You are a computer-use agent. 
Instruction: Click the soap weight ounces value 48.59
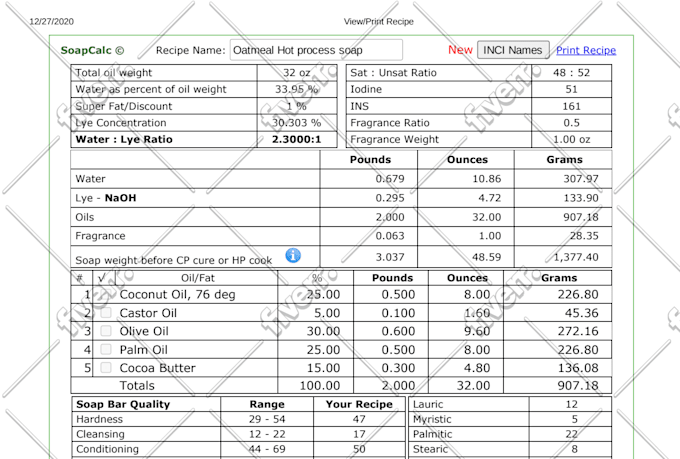(487, 257)
